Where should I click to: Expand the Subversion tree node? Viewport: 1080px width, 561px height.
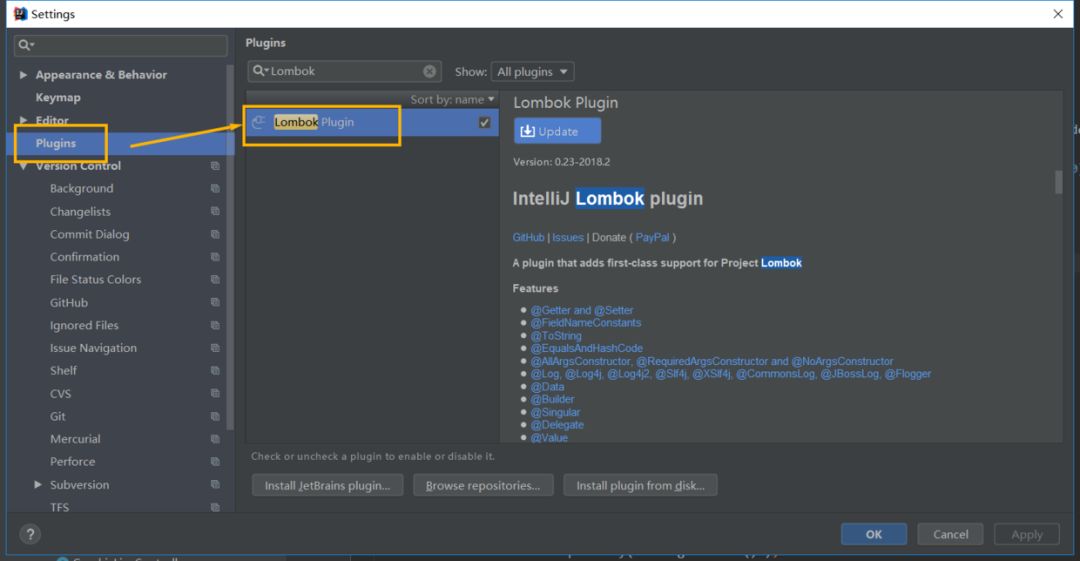tap(38, 484)
